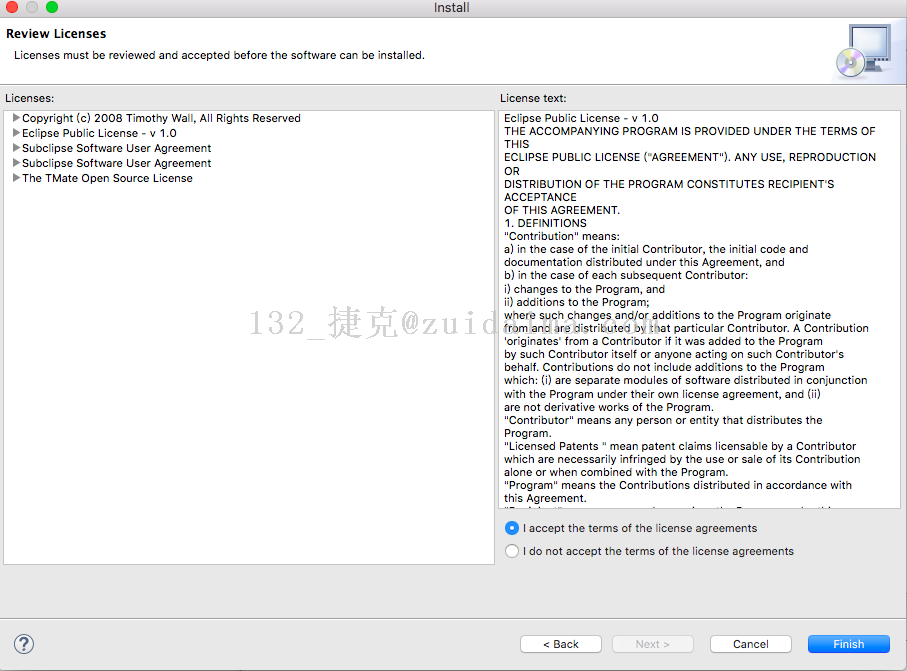This screenshot has height=671, width=907.
Task: Click 'i) changes to the Program, and' line
Action: point(584,289)
